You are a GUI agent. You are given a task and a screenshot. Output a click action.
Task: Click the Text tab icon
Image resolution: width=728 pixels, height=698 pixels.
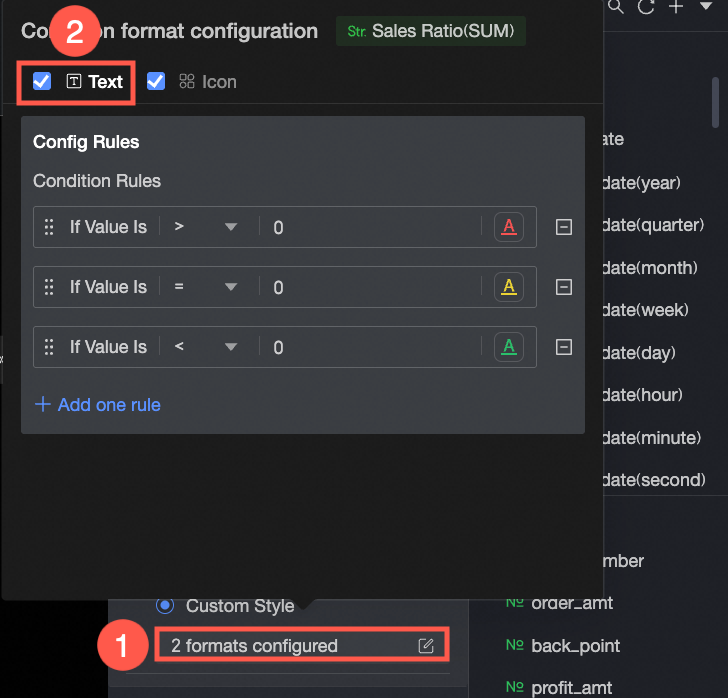coord(74,81)
